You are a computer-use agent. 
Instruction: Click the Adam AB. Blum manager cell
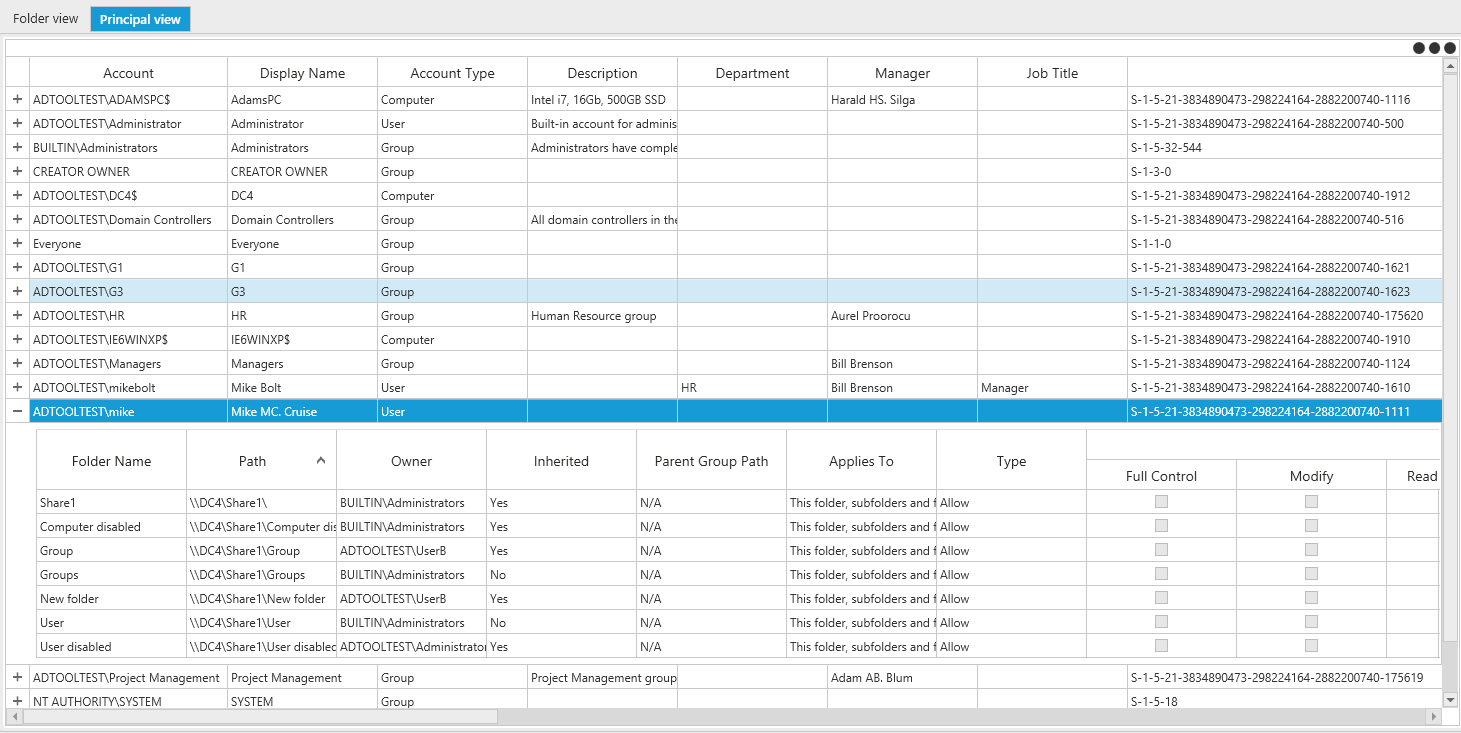[902, 678]
